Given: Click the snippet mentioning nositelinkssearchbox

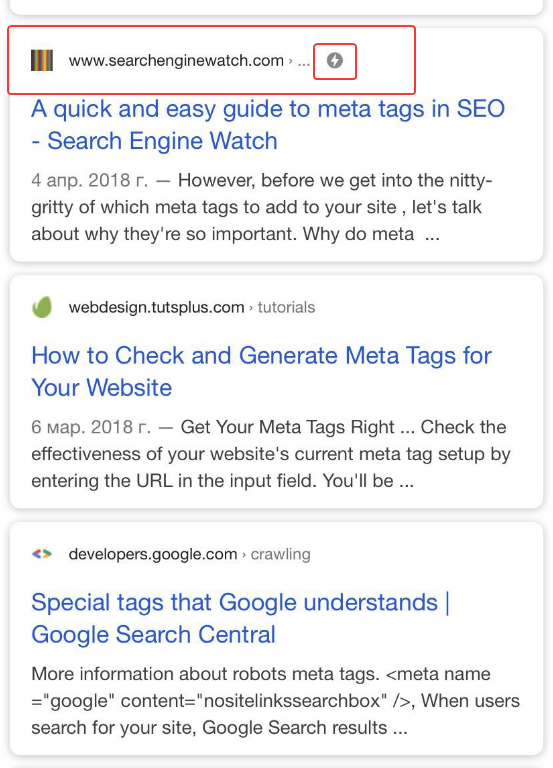Looking at the screenshot, I should point(275,700).
